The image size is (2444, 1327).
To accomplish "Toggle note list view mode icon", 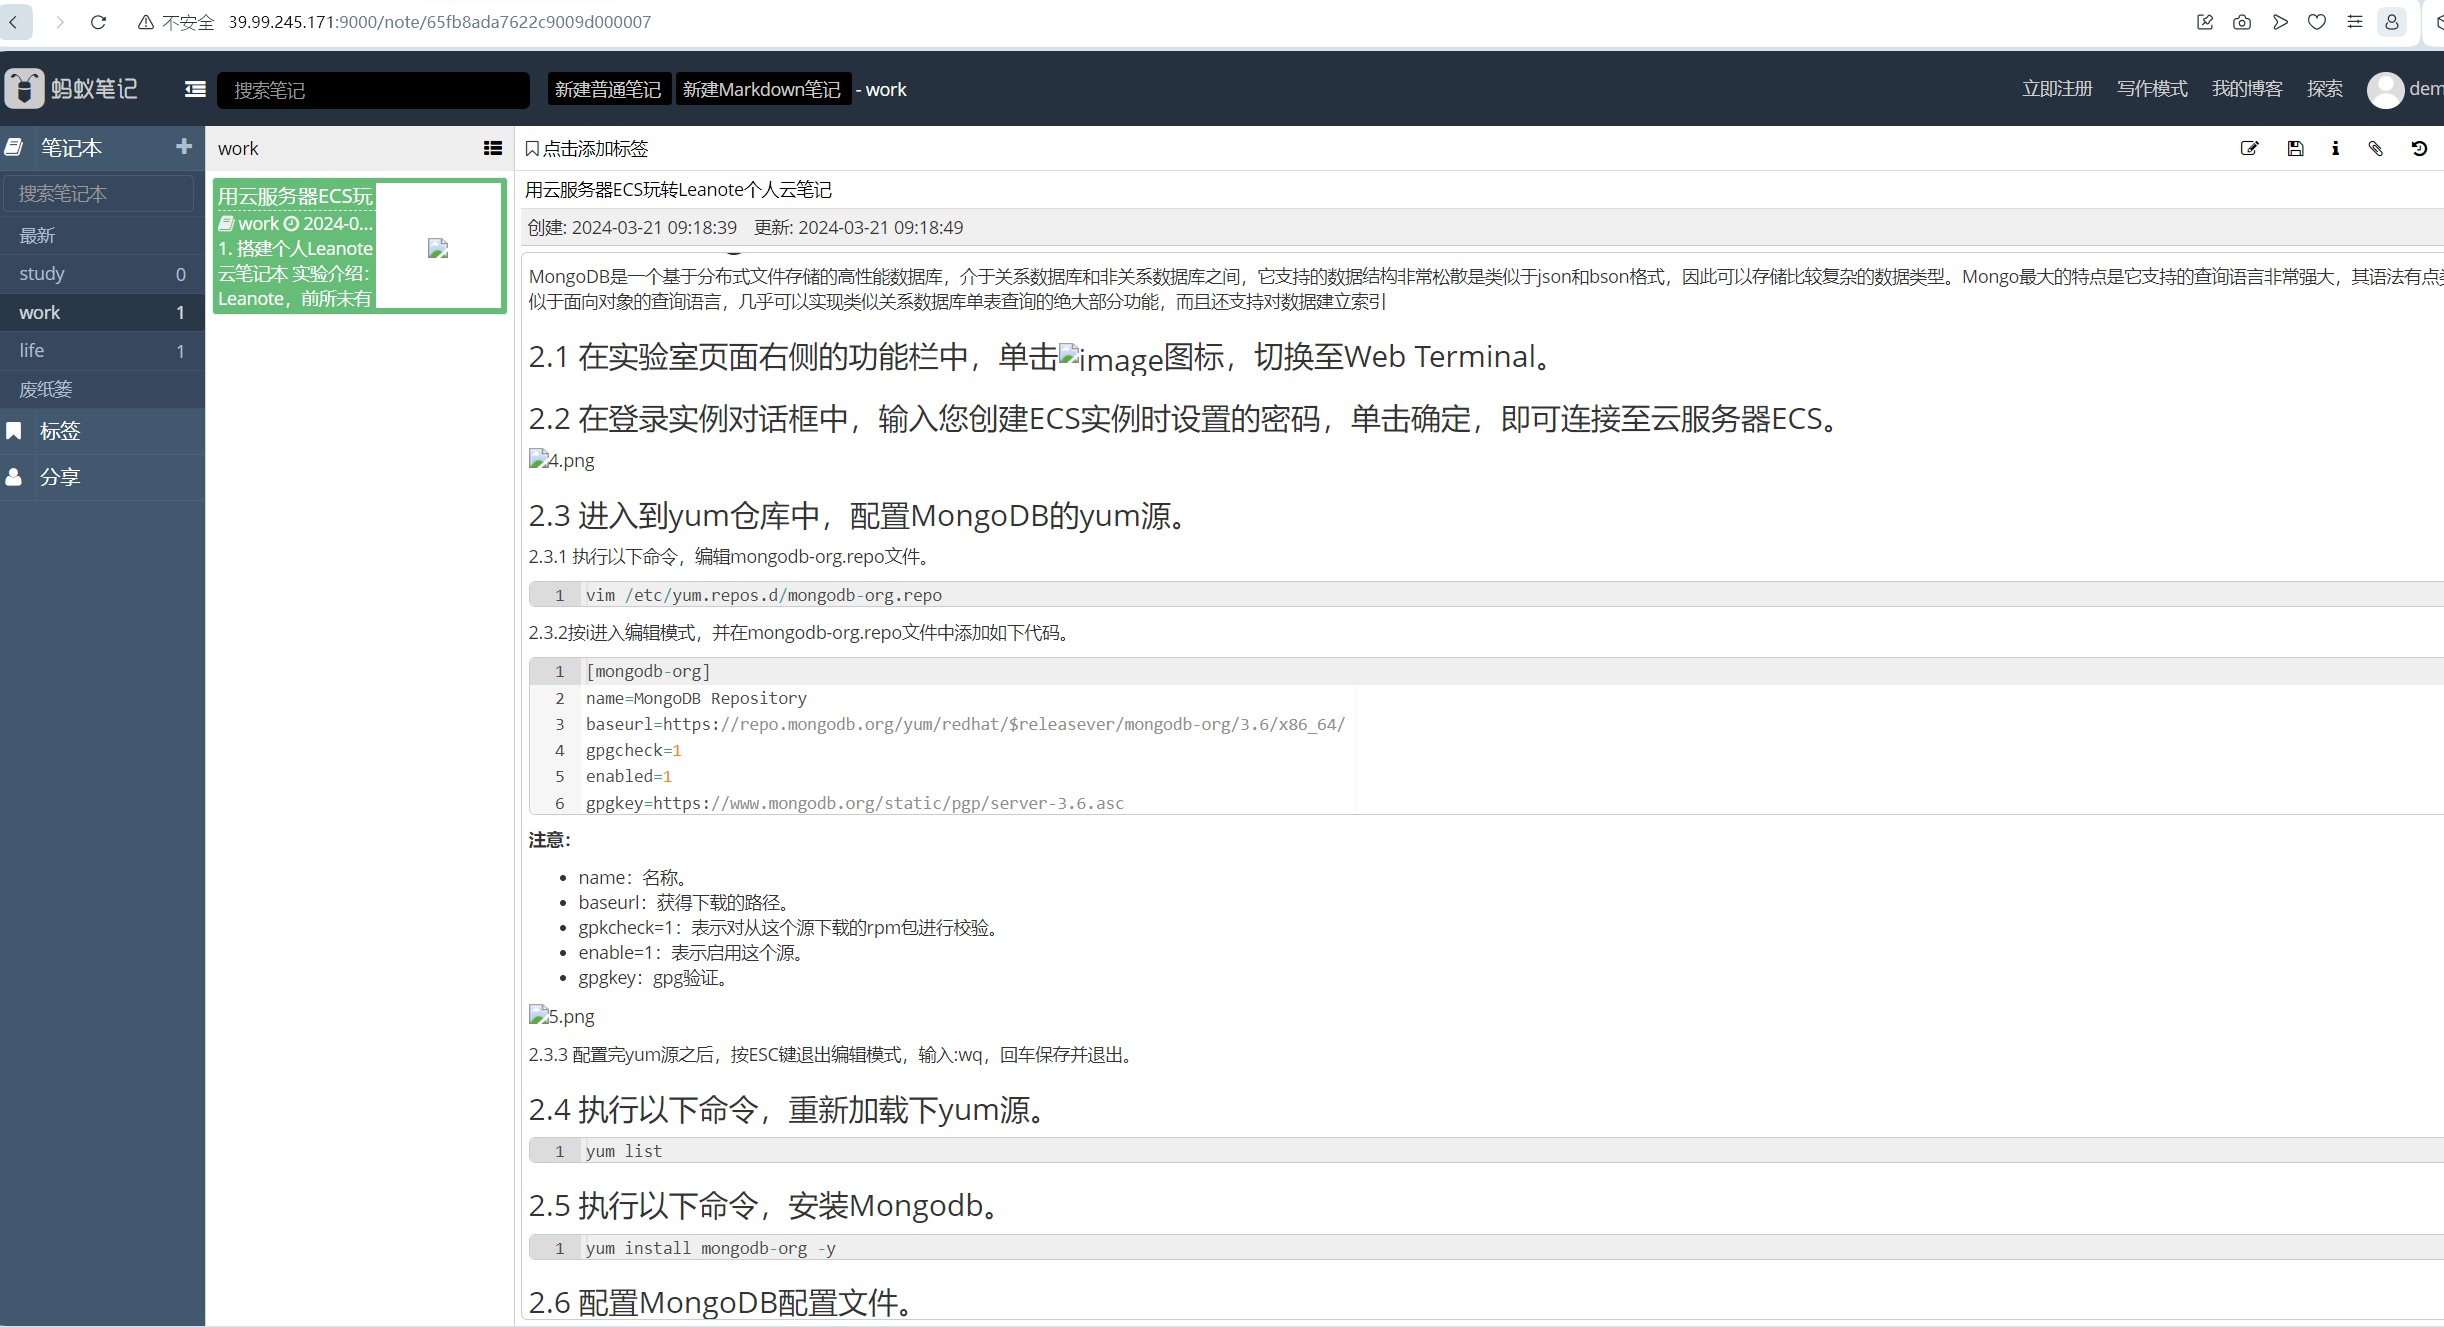I will (492, 148).
